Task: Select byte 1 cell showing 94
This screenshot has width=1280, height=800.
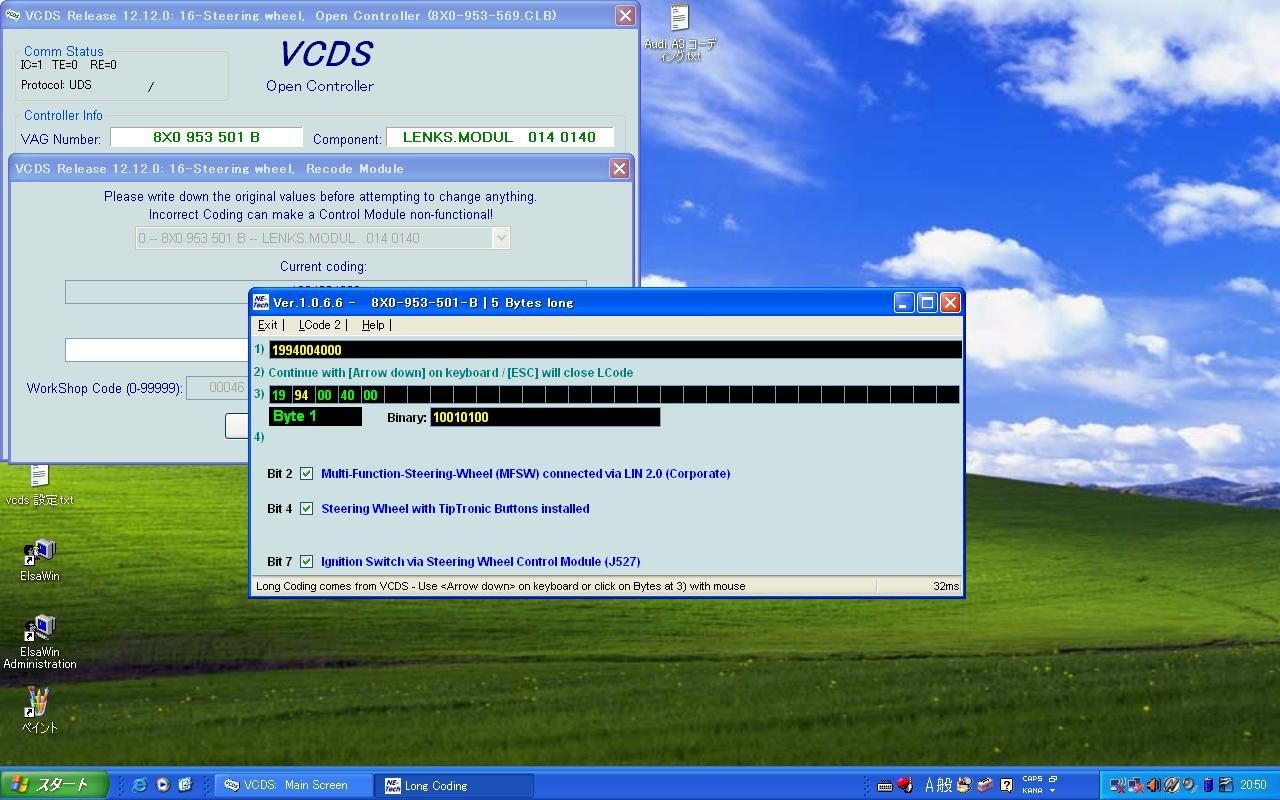Action: 302,395
